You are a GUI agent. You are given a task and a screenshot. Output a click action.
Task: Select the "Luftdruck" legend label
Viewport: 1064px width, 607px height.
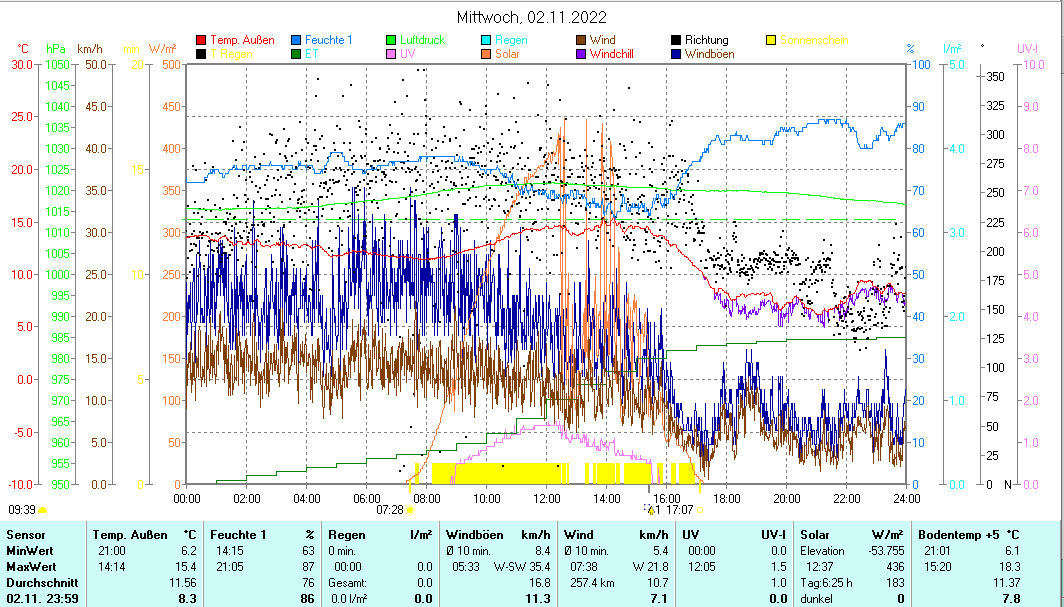point(423,41)
